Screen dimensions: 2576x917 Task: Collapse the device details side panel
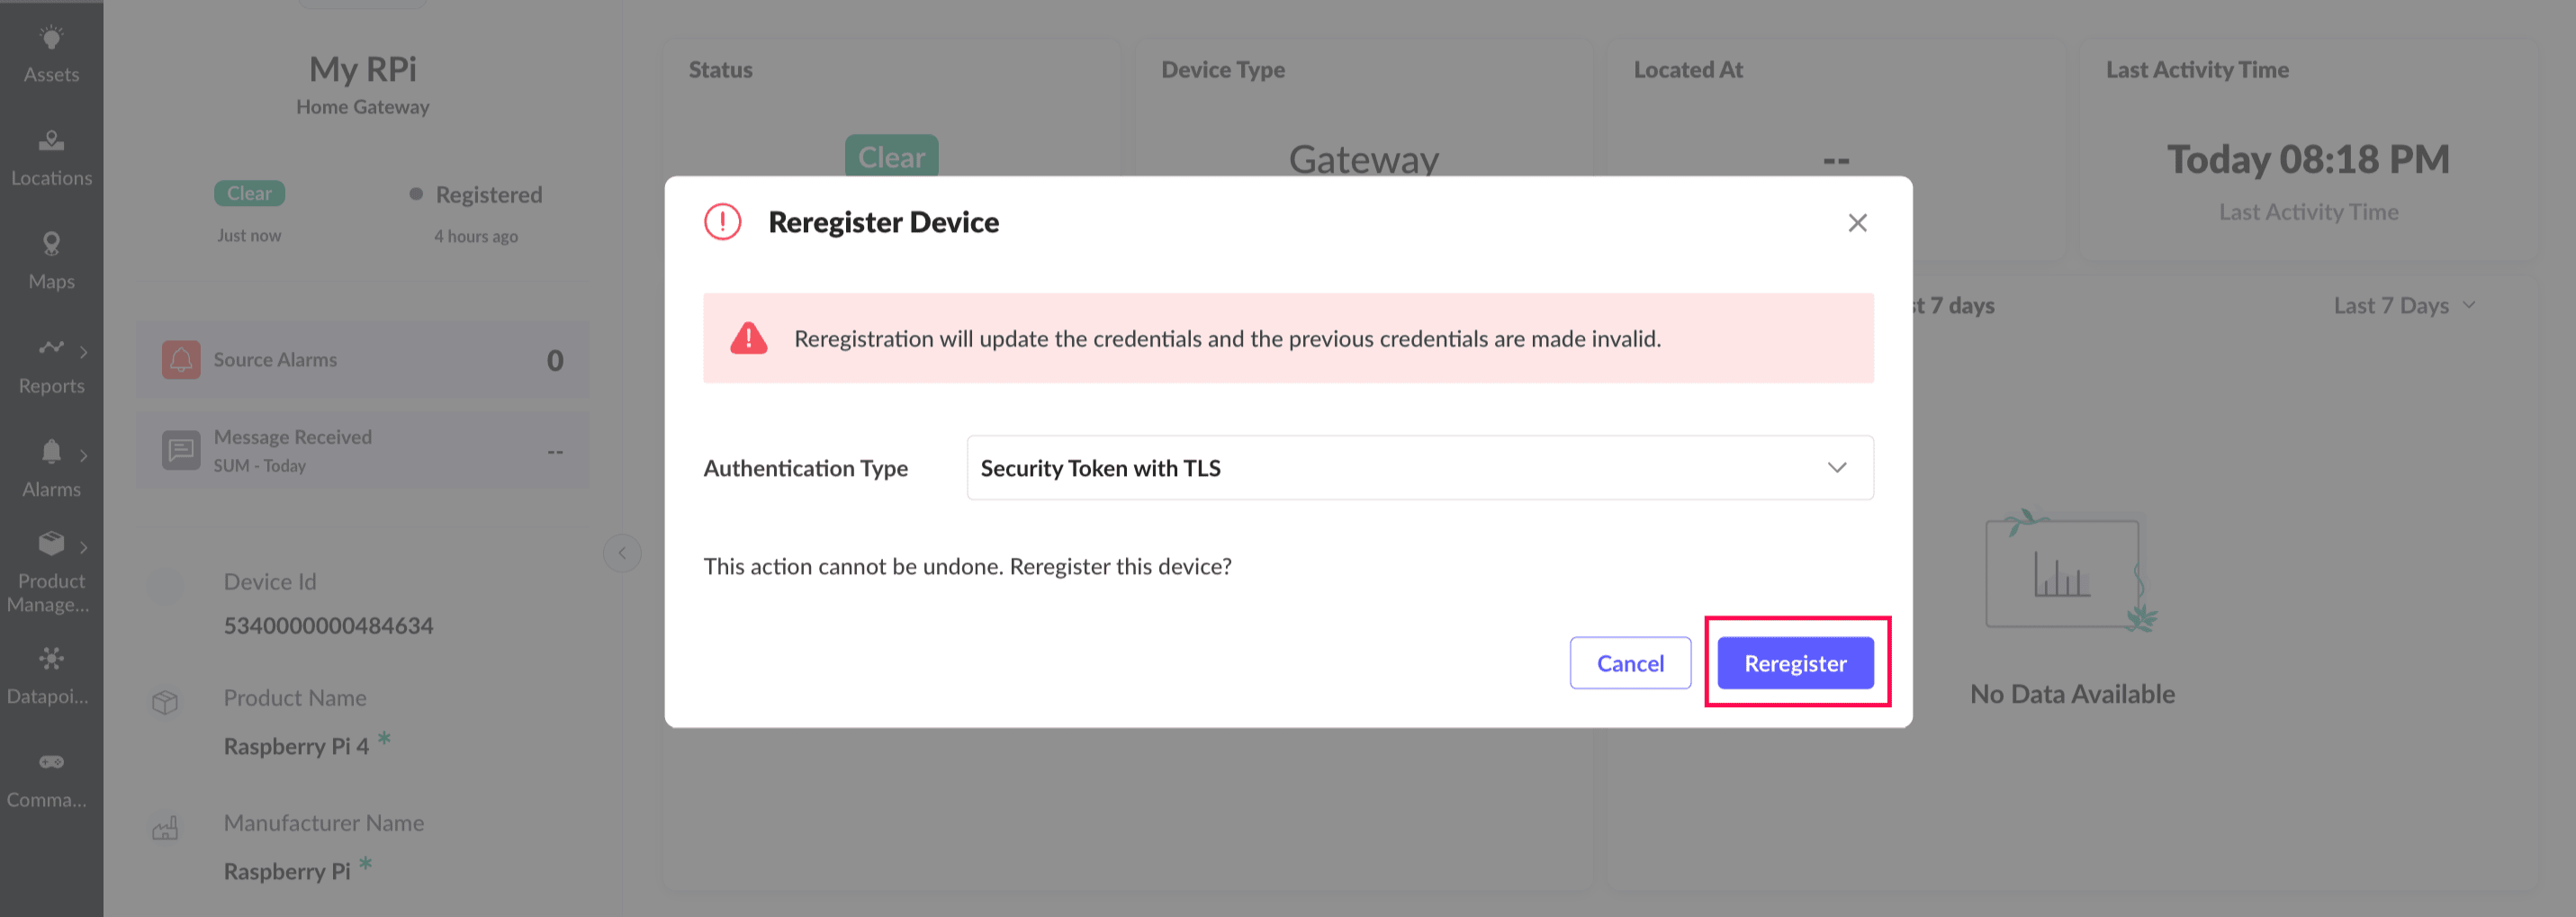[x=622, y=553]
